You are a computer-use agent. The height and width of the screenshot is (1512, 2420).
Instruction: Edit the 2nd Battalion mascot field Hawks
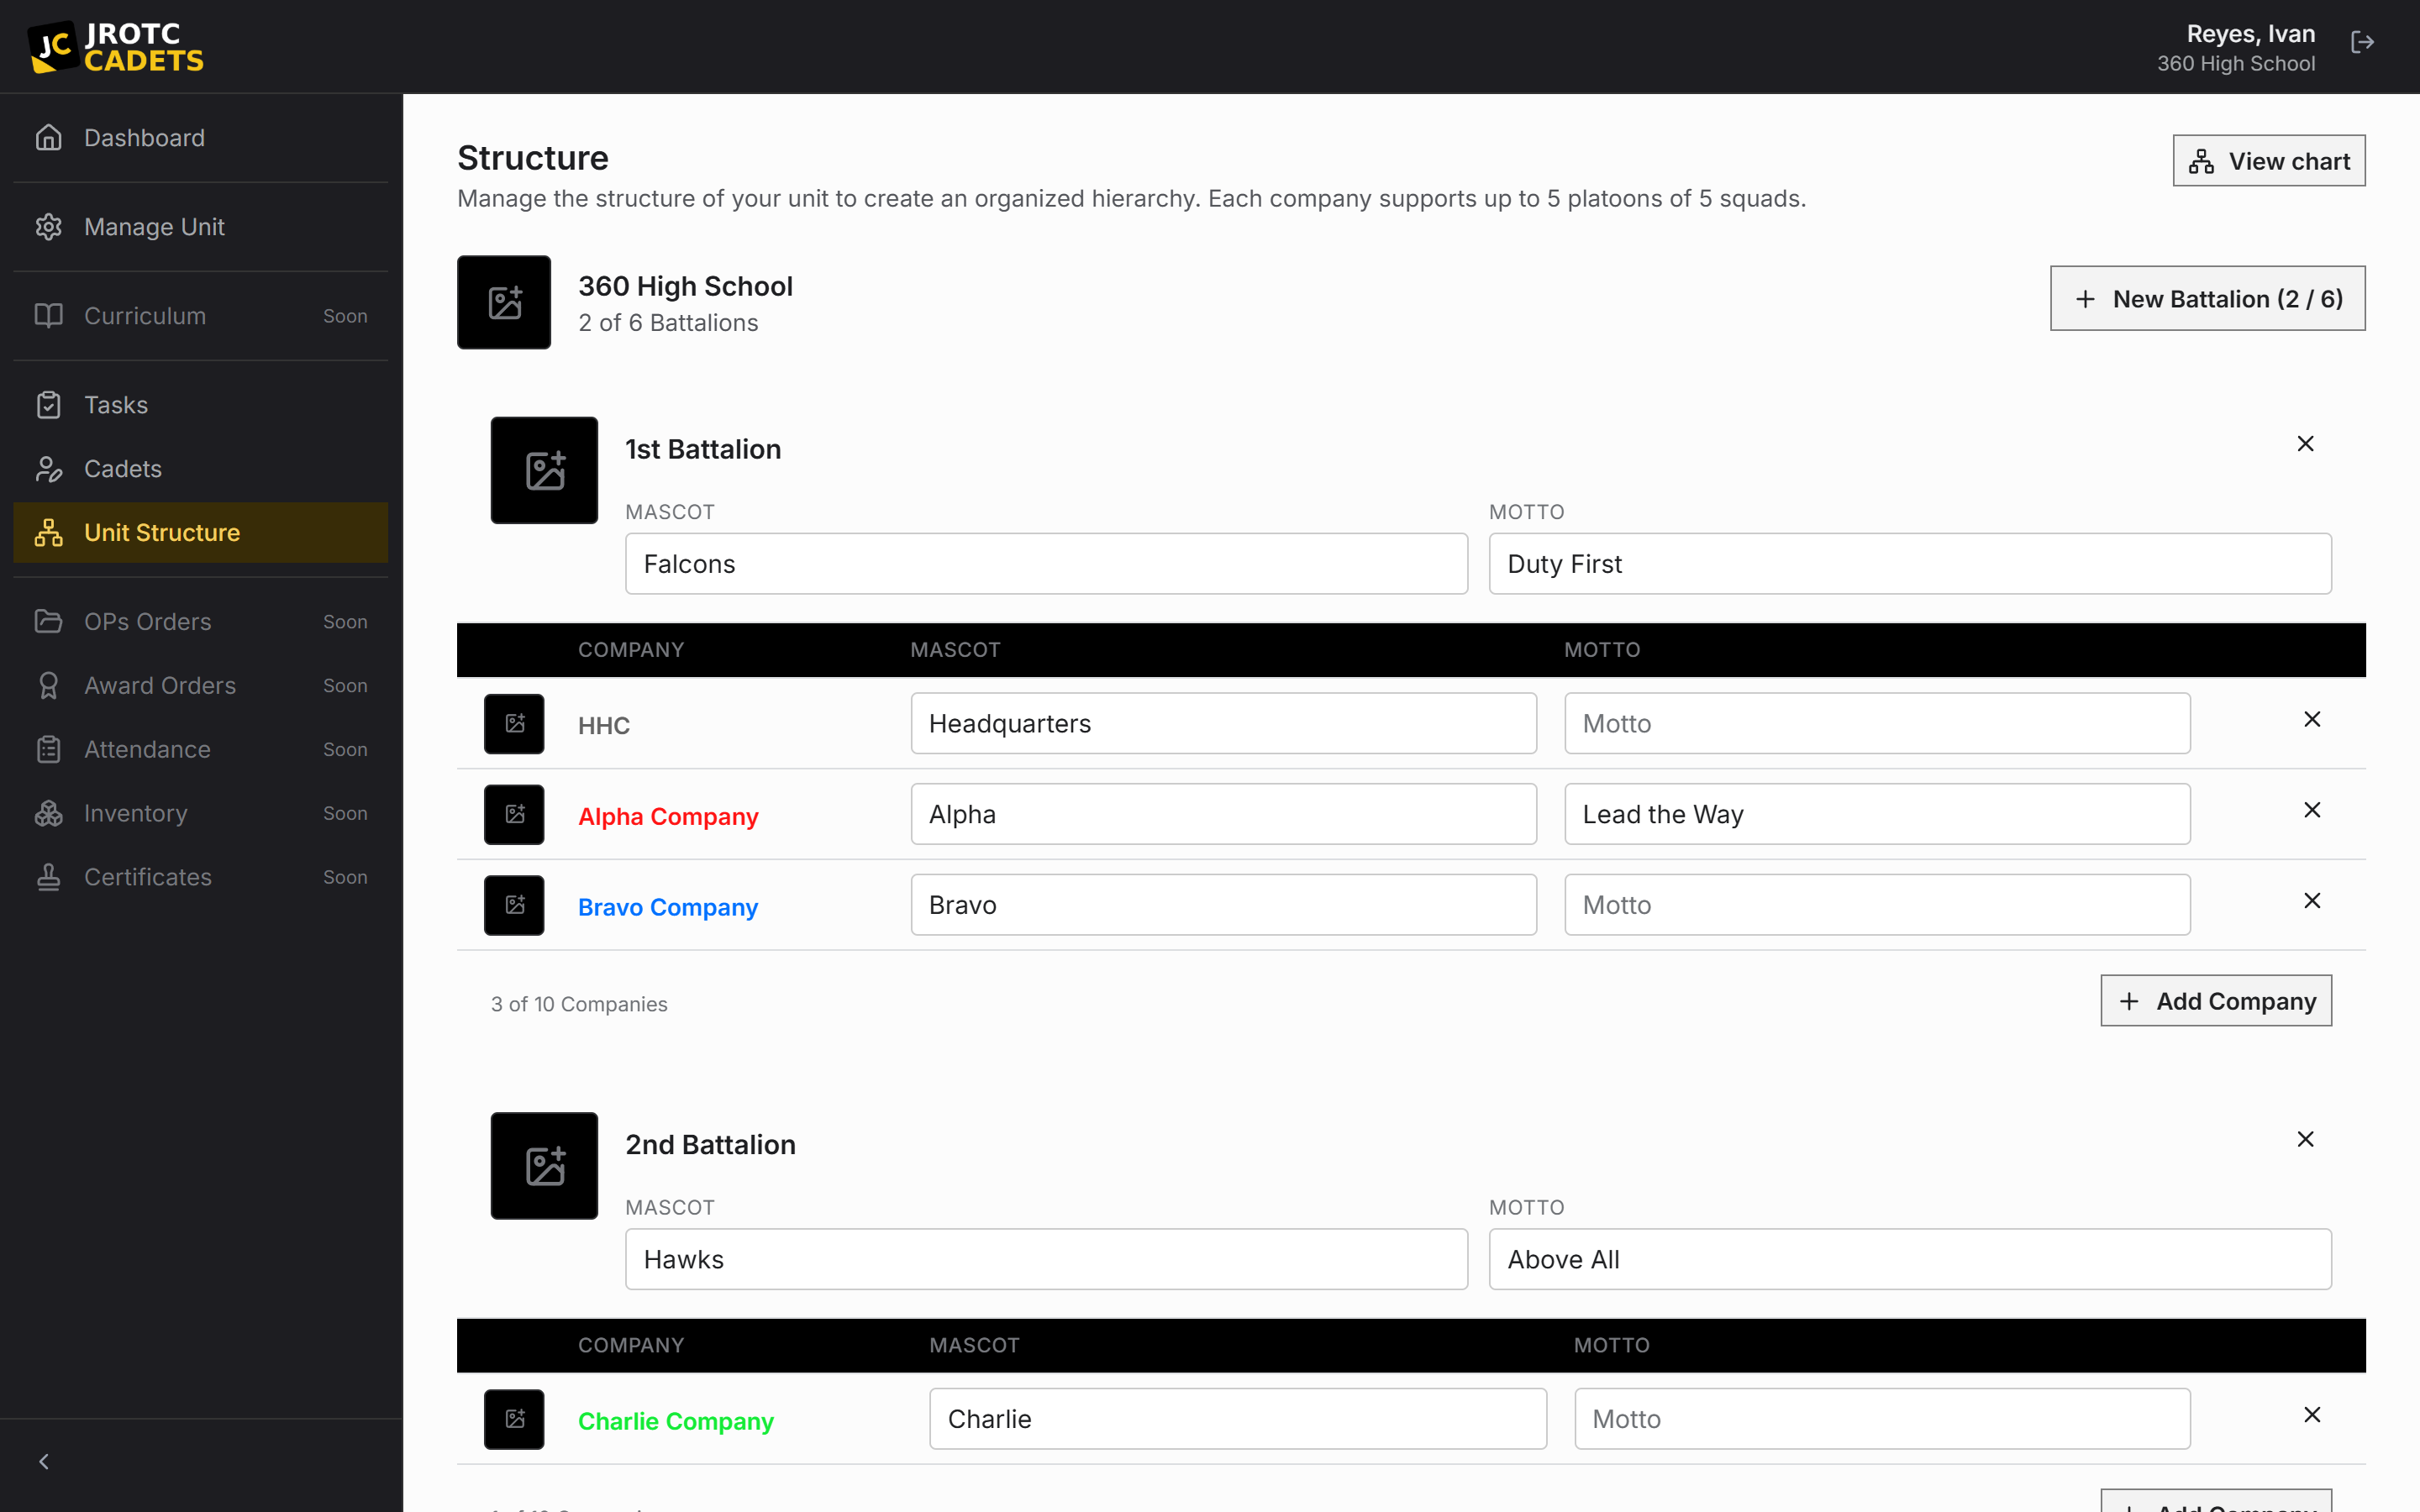1046,1260
